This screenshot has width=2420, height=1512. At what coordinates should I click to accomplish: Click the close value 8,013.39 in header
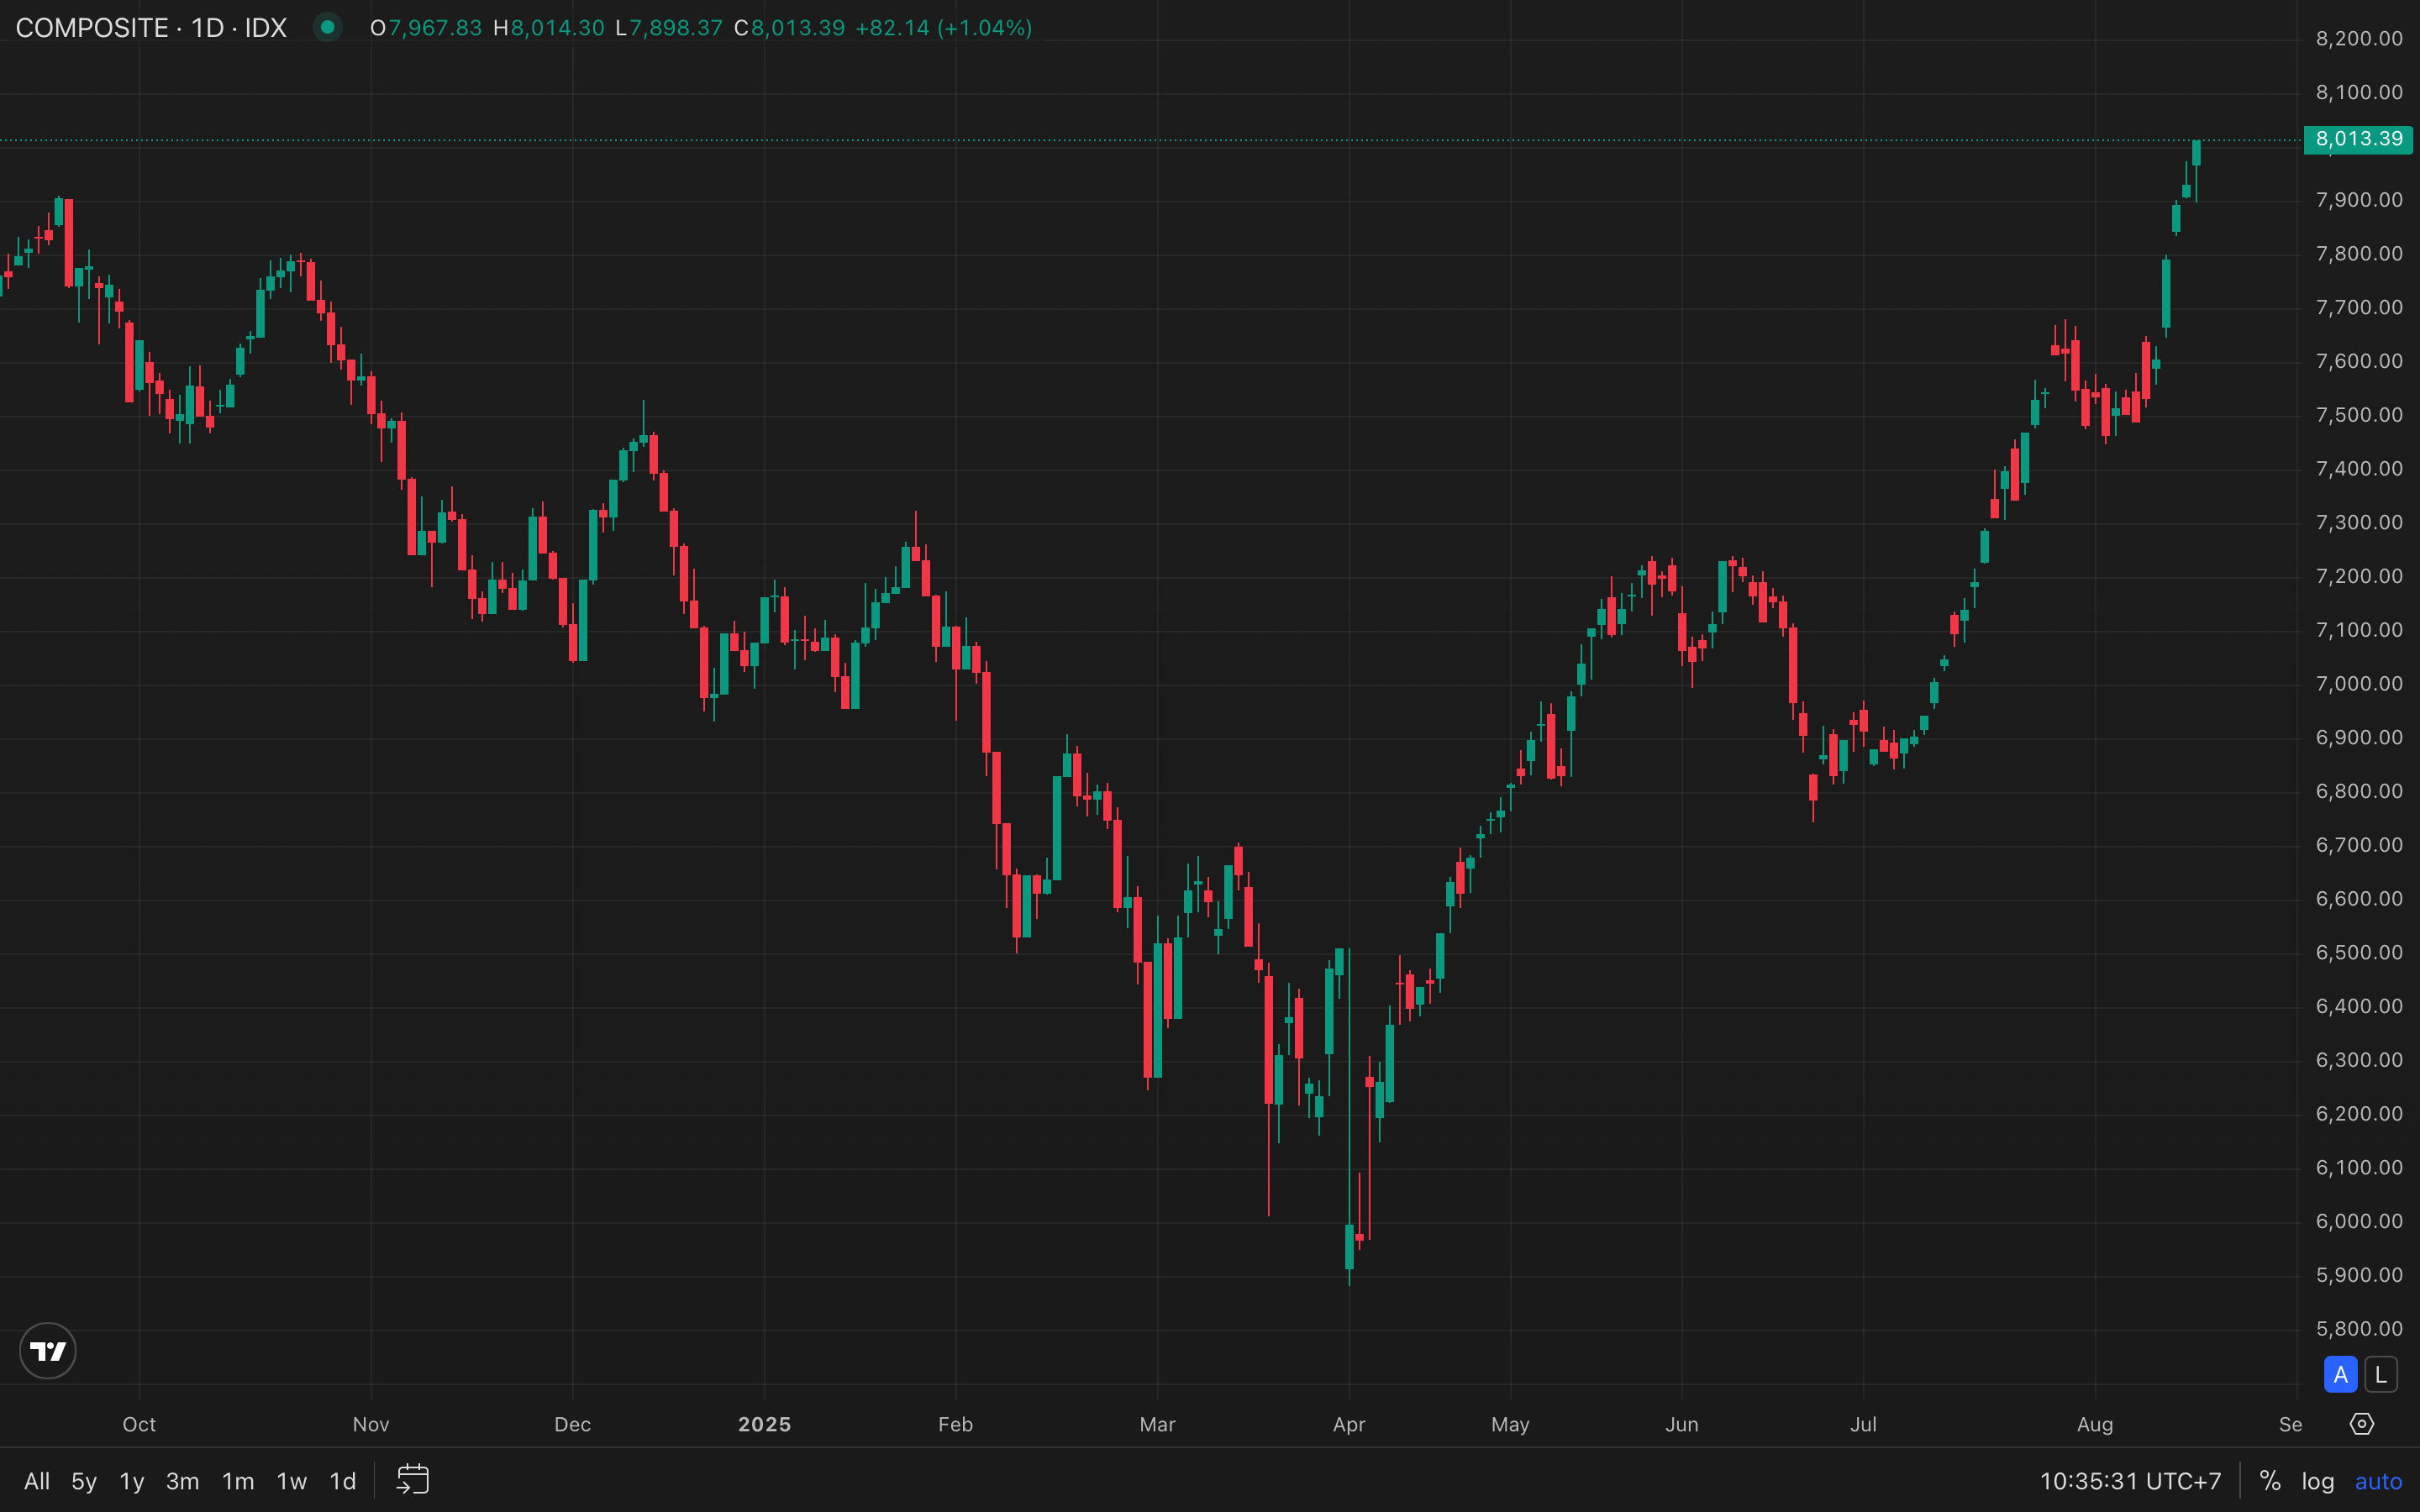coord(797,28)
